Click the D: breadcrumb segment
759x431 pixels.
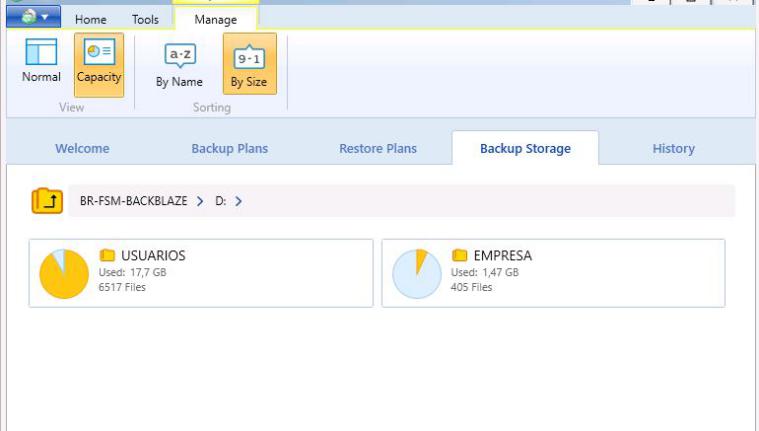220,201
